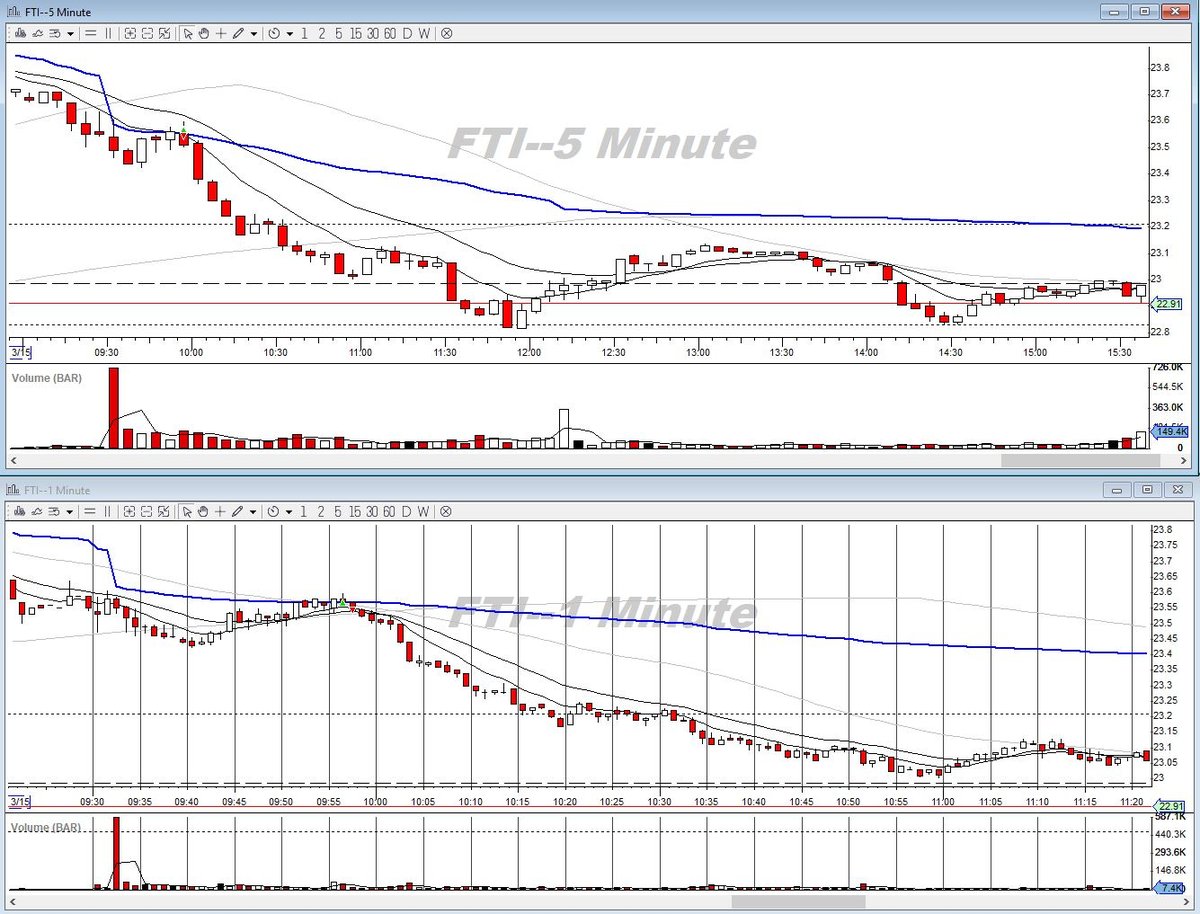Viewport: 1200px width, 914px height.
Task: Select pointer tool in 1 Minute toolbar
Action: pyautogui.click(x=187, y=511)
